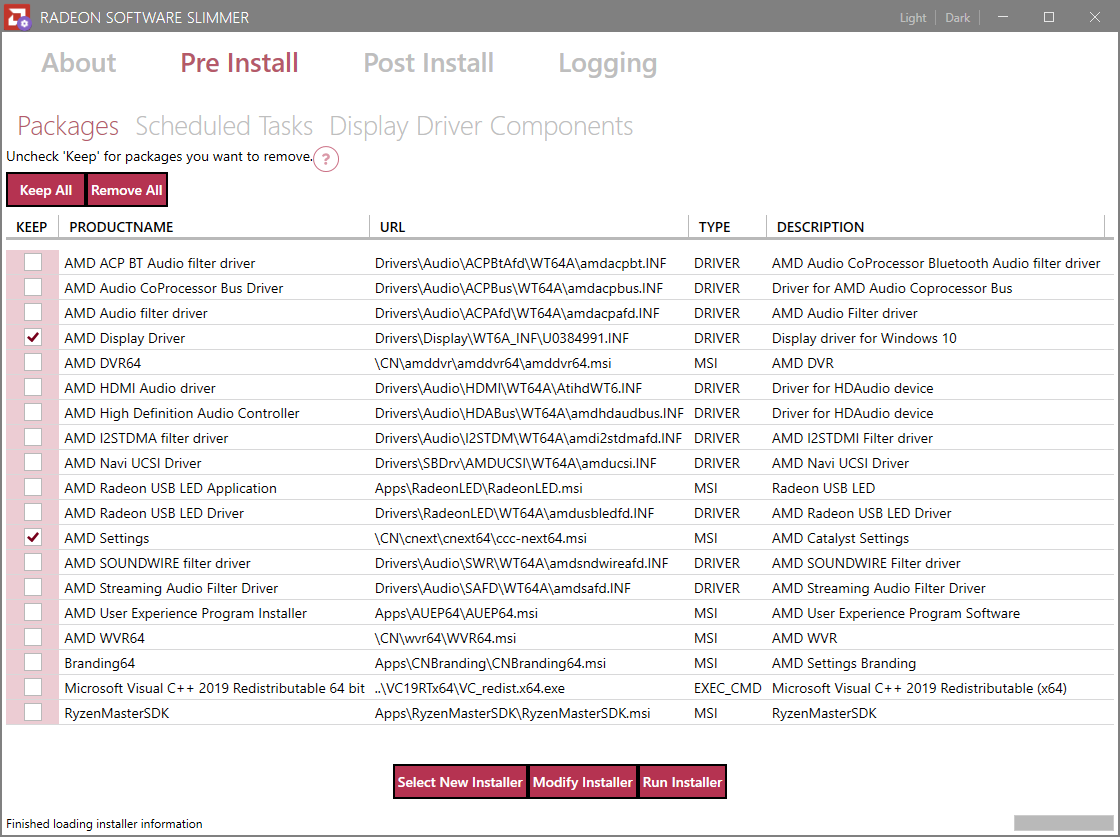Click 'Finished loading installer information' status text
The height and width of the screenshot is (837, 1120).
point(104,823)
